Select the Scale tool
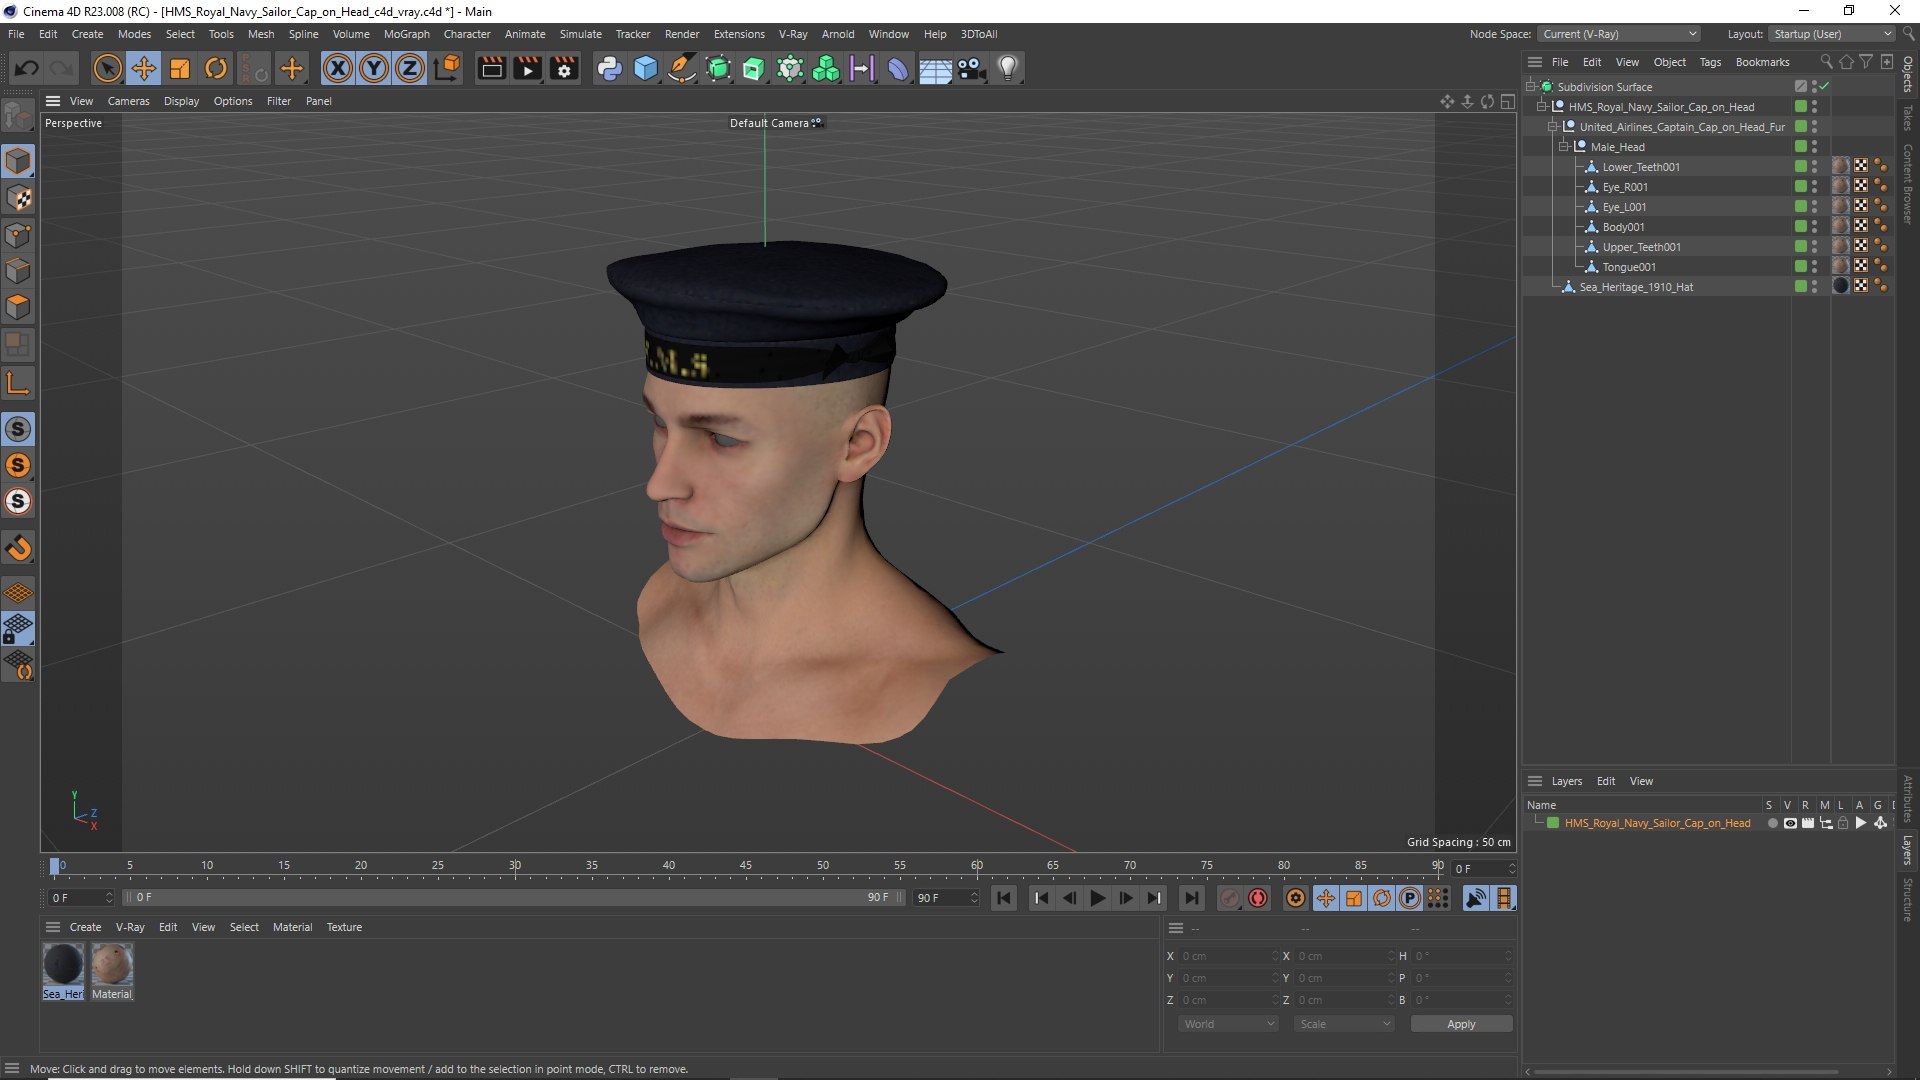This screenshot has width=1920, height=1080. click(x=180, y=68)
